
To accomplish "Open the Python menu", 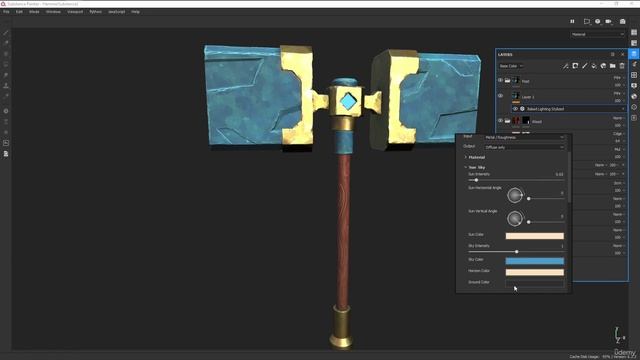I will pos(96,12).
